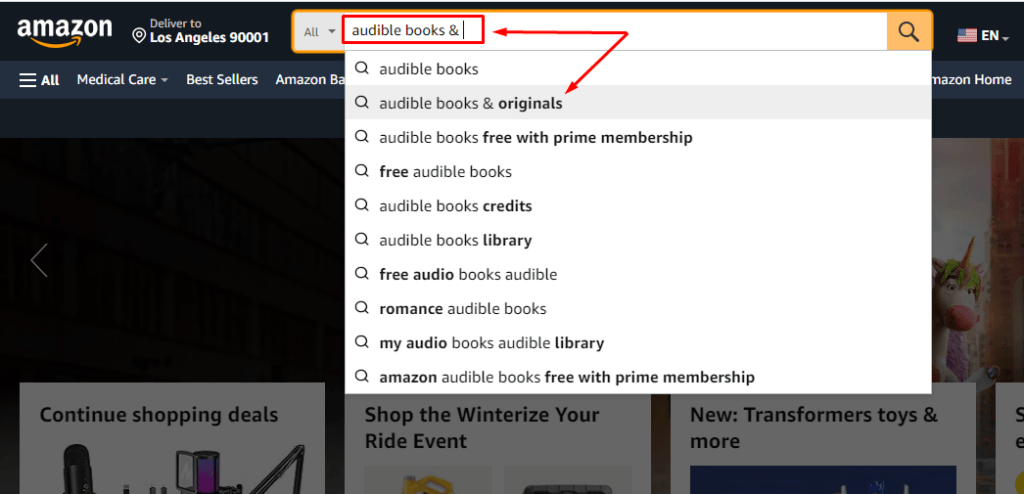The height and width of the screenshot is (494, 1024).
Task: Click the US flag language icon
Action: point(967,36)
